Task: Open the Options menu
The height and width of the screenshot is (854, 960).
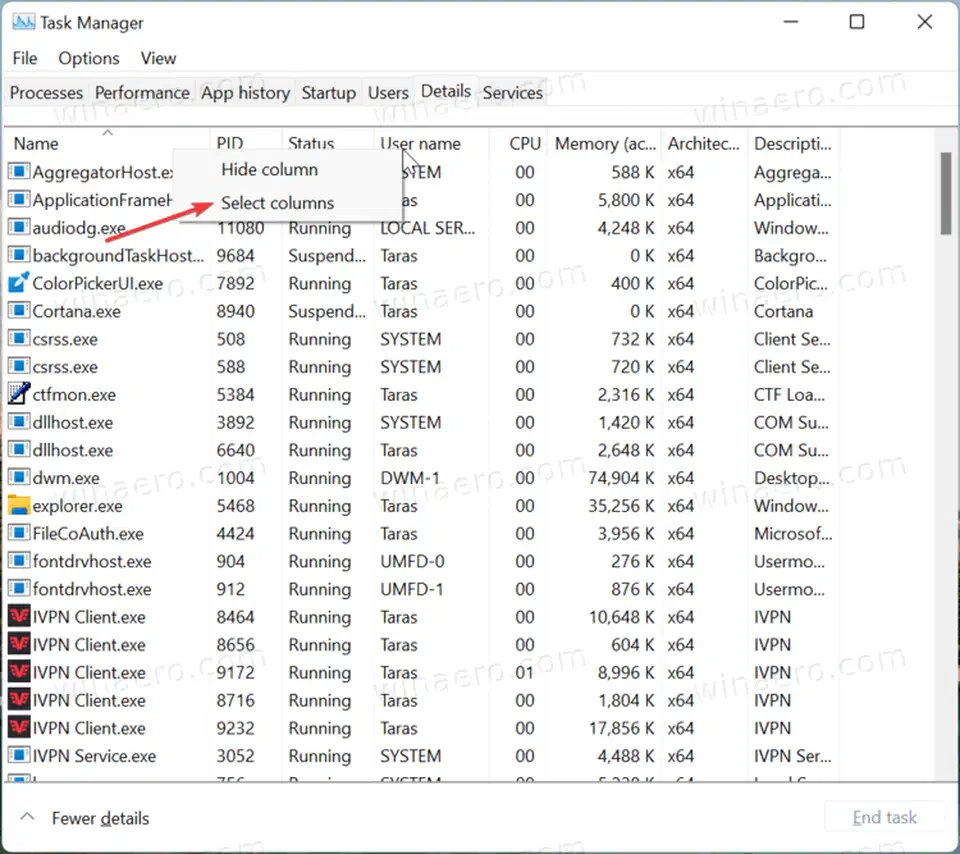Action: 89,58
